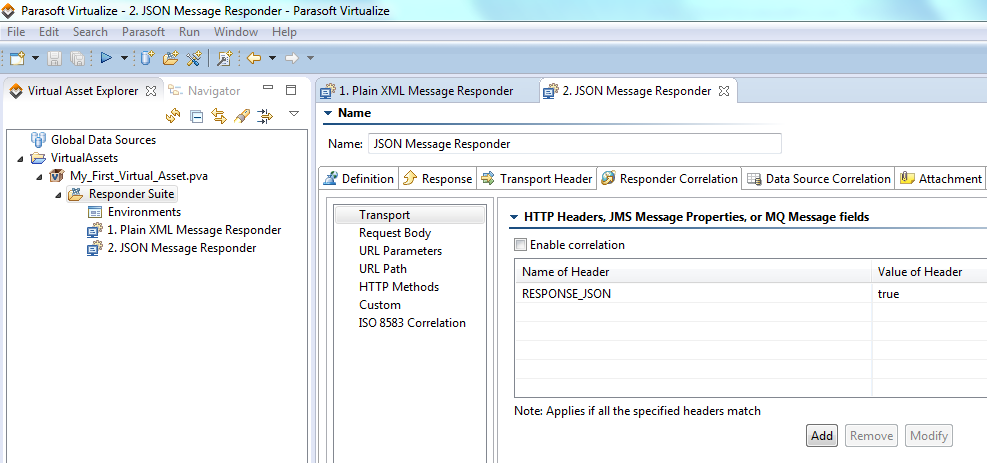
Task: Open the Help menu
Action: pyautogui.click(x=285, y=31)
